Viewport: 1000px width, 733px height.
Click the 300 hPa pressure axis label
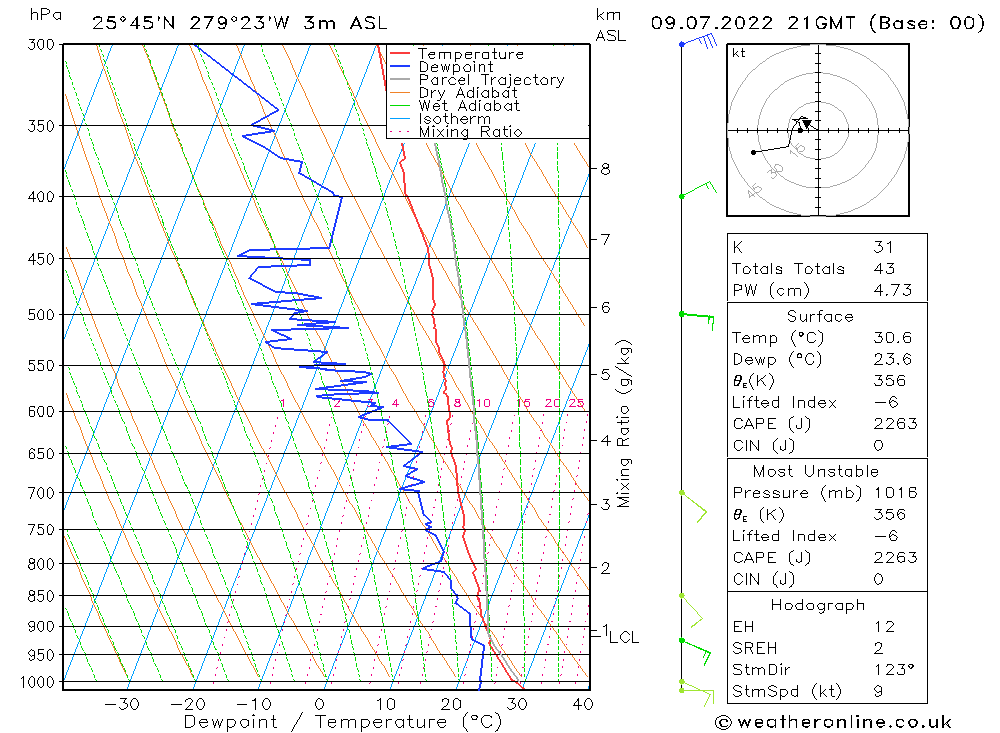[x=41, y=45]
